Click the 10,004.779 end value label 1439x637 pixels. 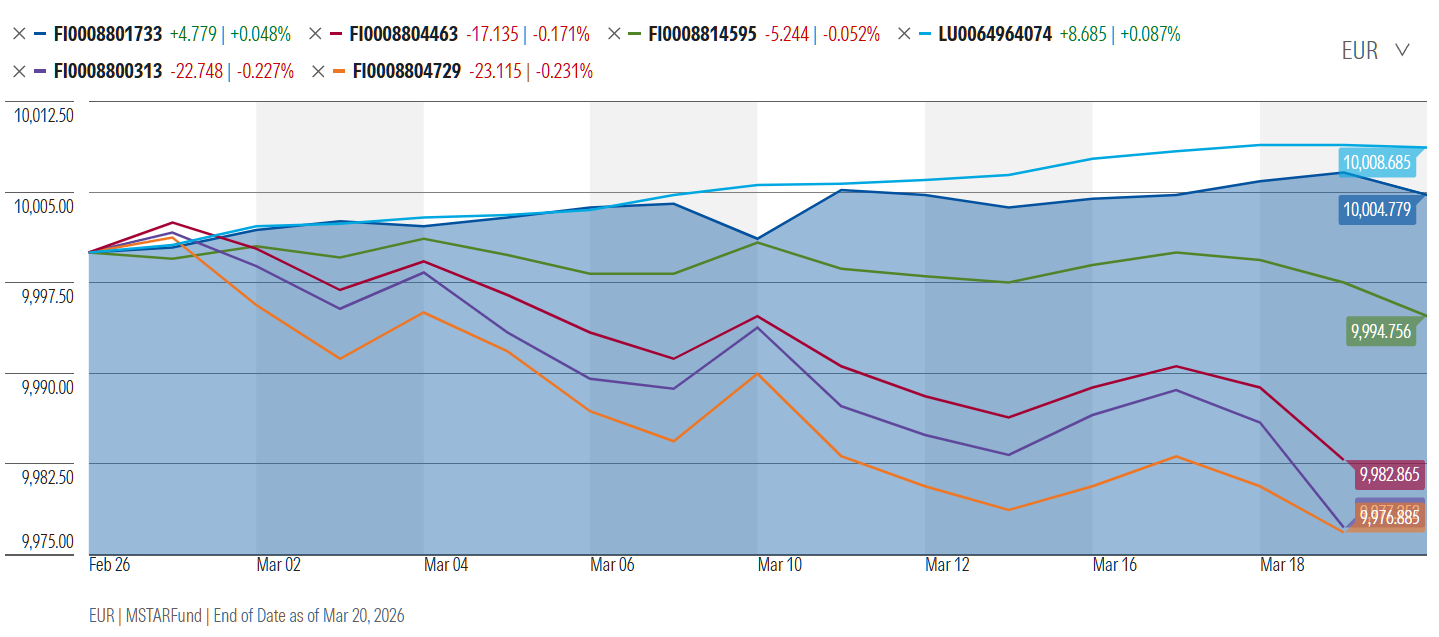(1376, 209)
